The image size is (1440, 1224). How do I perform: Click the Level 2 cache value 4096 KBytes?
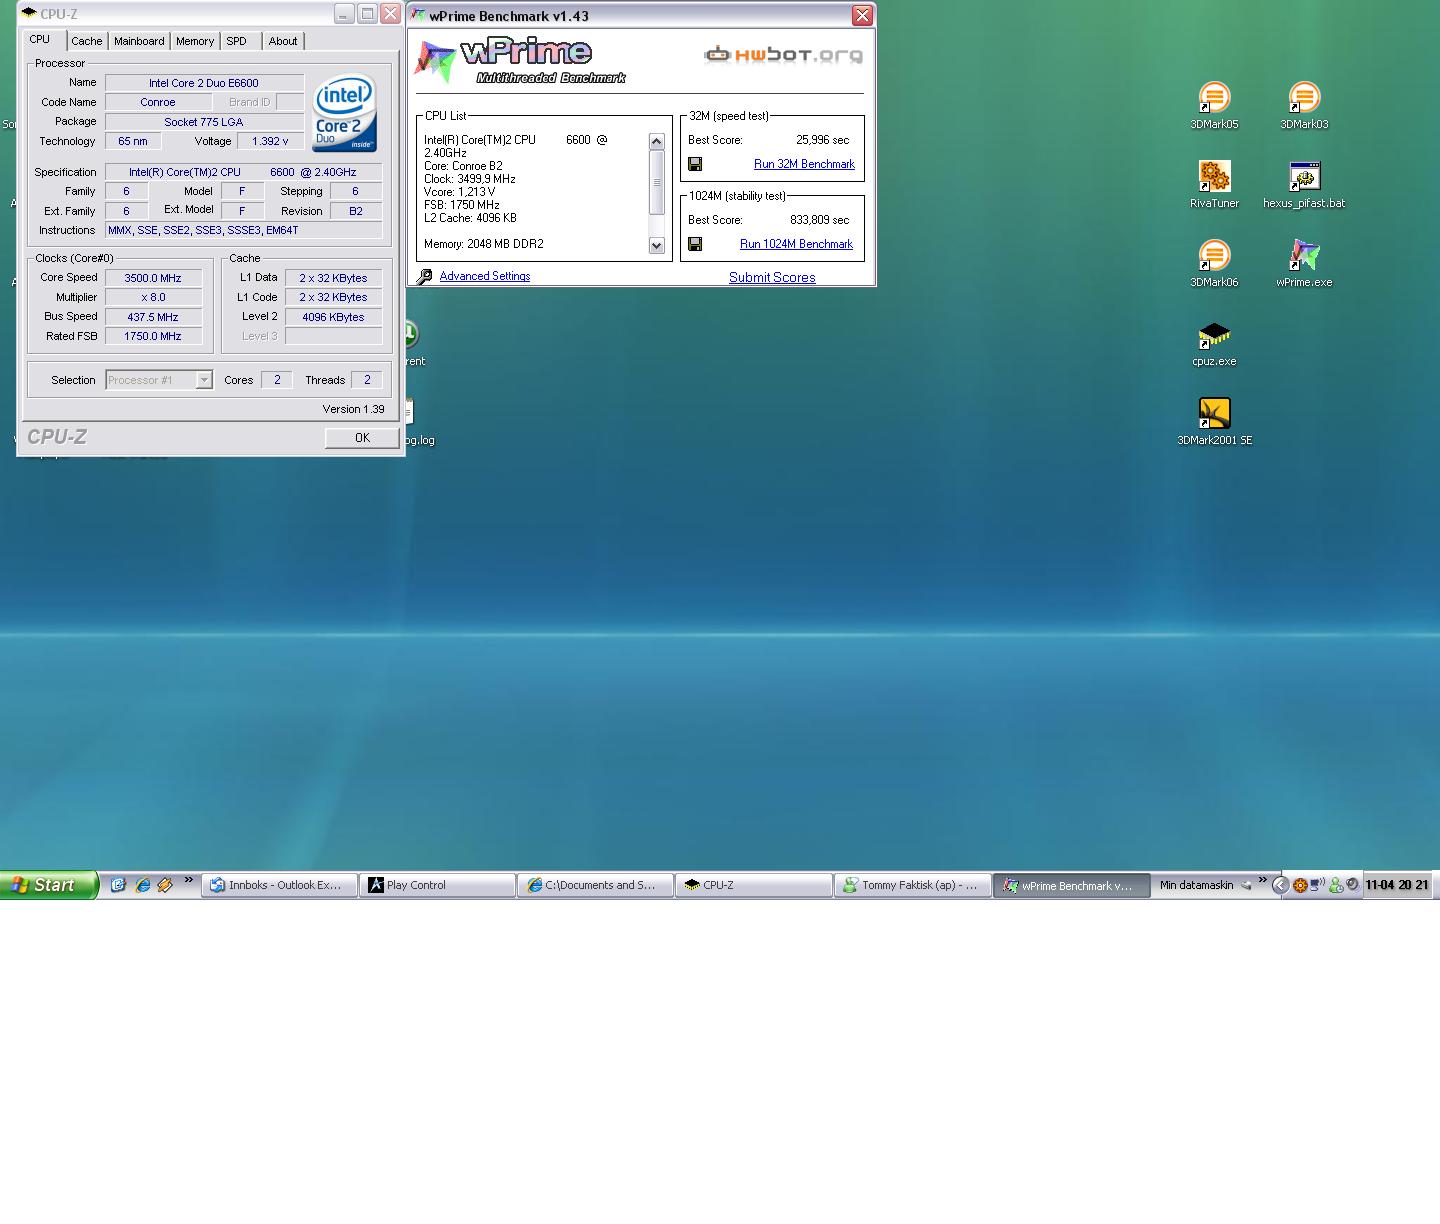pos(333,317)
